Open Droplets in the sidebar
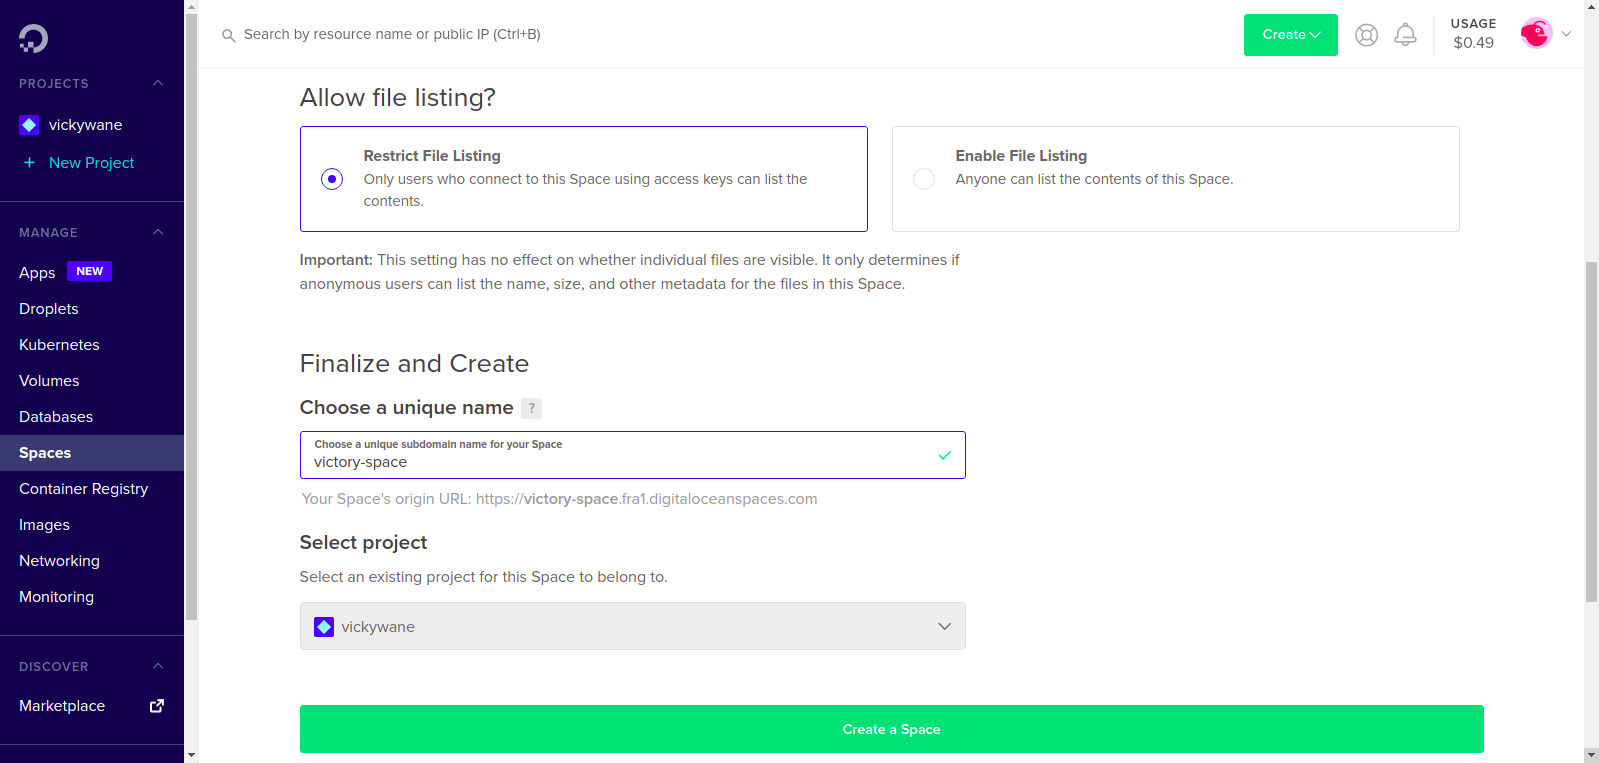The image size is (1599, 763). click(x=49, y=309)
